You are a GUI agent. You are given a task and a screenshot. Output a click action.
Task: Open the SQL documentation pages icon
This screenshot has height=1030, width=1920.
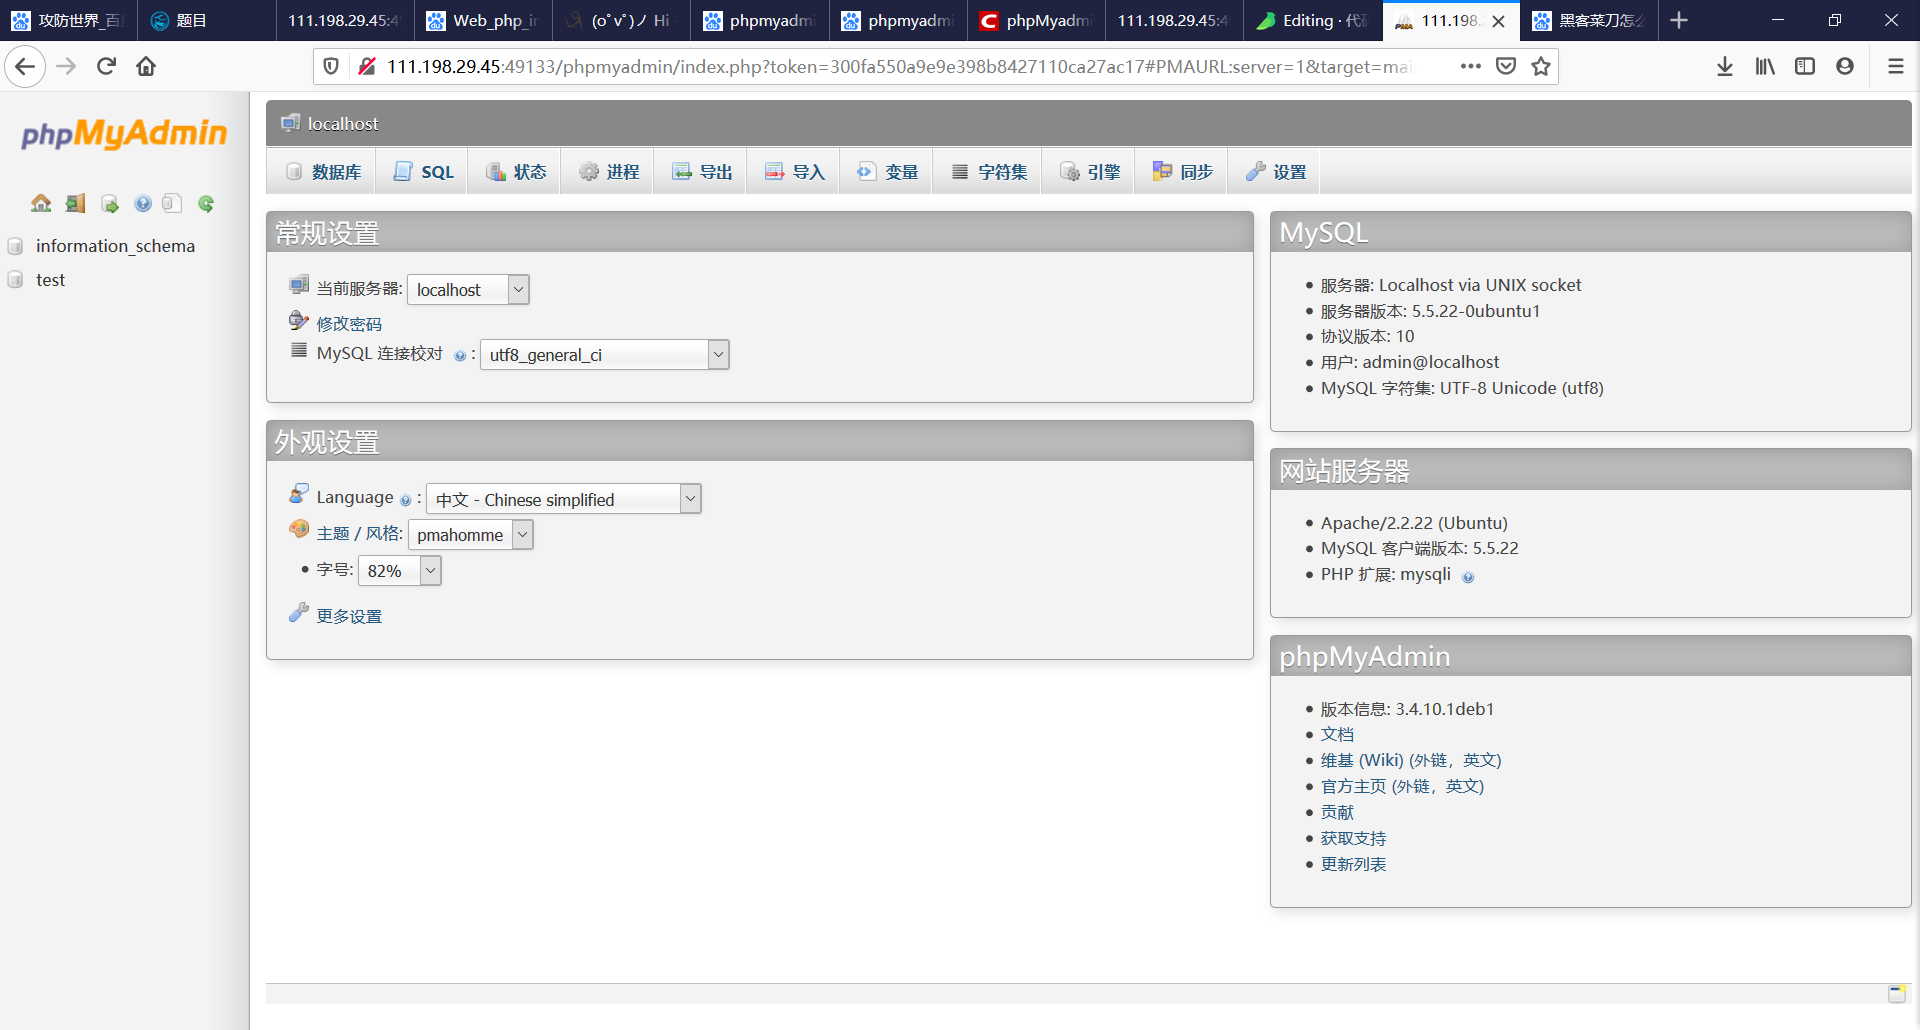[172, 204]
